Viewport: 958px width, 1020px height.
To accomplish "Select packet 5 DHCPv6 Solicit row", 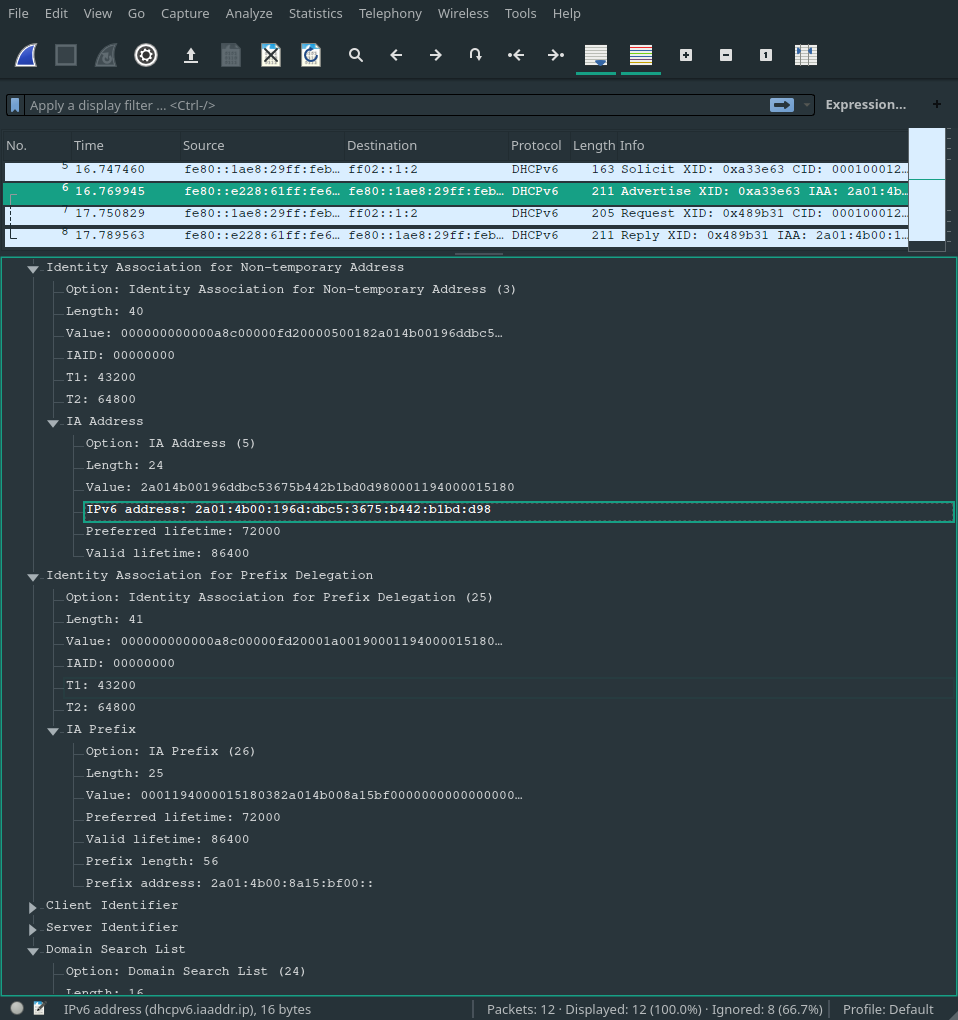I will [455, 170].
